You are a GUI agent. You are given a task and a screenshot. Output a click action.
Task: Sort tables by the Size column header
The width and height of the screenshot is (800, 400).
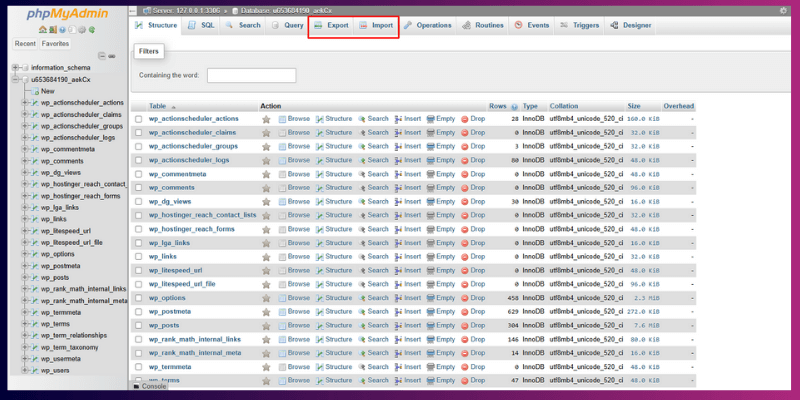point(634,107)
